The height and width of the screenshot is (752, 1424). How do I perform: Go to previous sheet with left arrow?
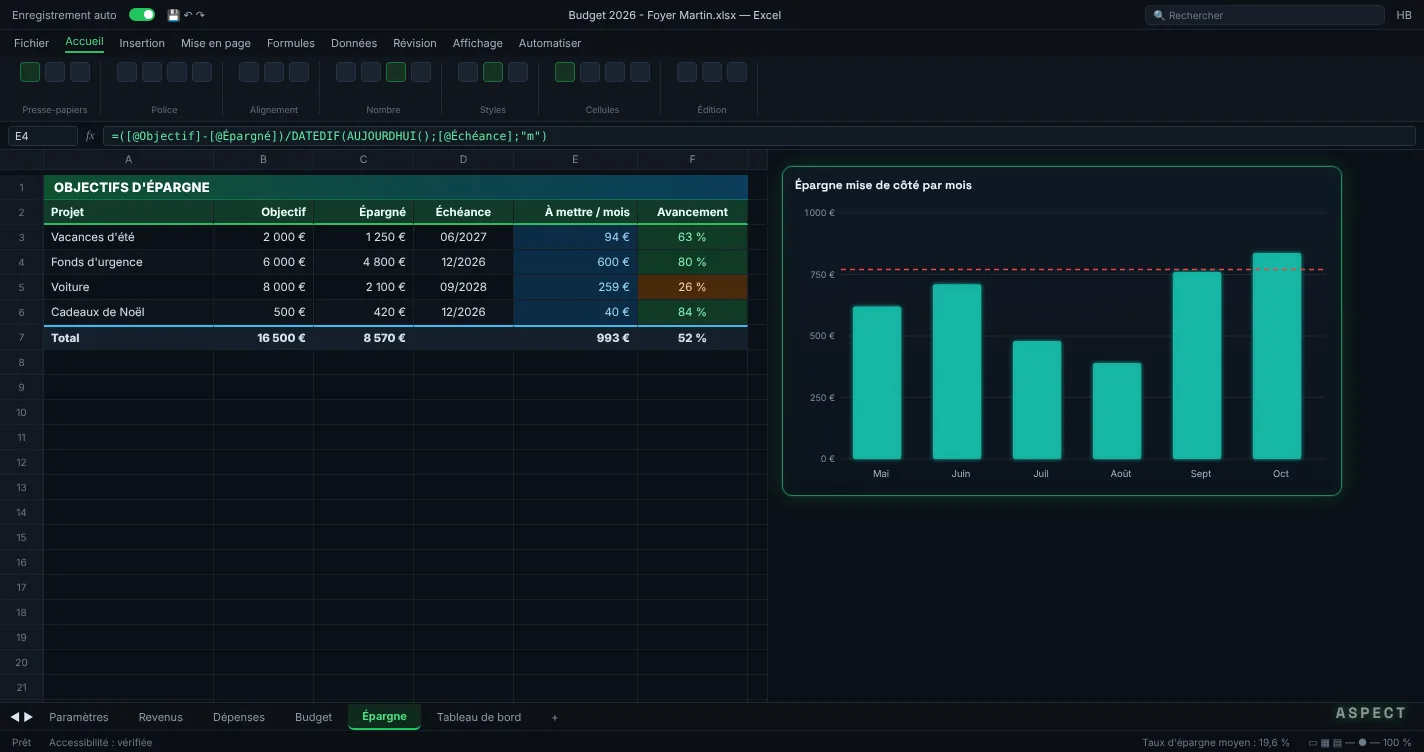pyautogui.click(x=15, y=717)
